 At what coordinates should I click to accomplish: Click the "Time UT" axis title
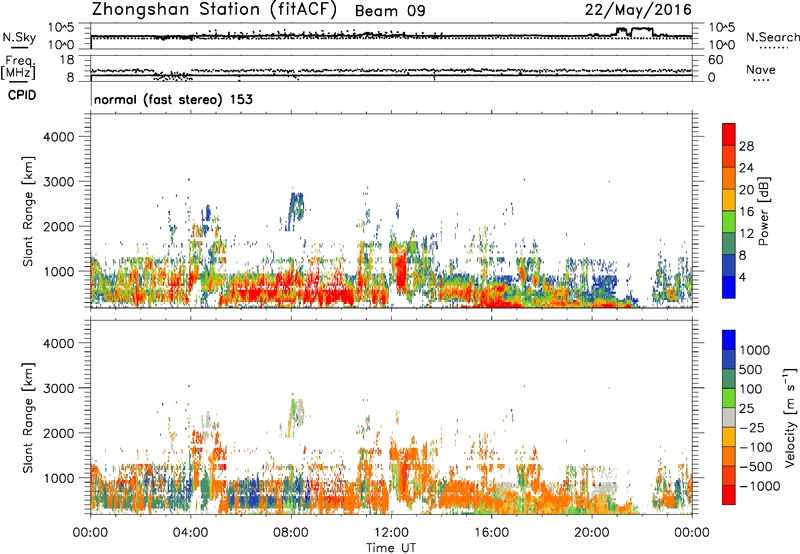(391, 548)
